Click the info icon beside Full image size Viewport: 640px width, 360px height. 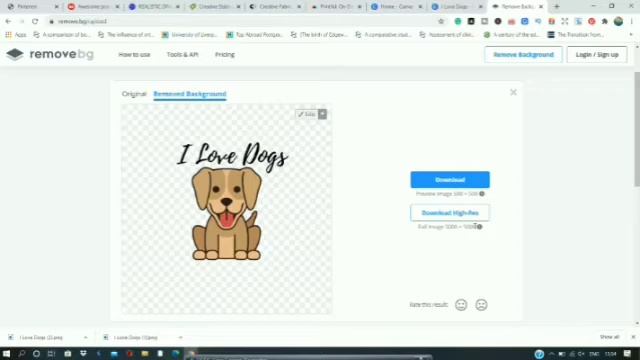point(480,227)
